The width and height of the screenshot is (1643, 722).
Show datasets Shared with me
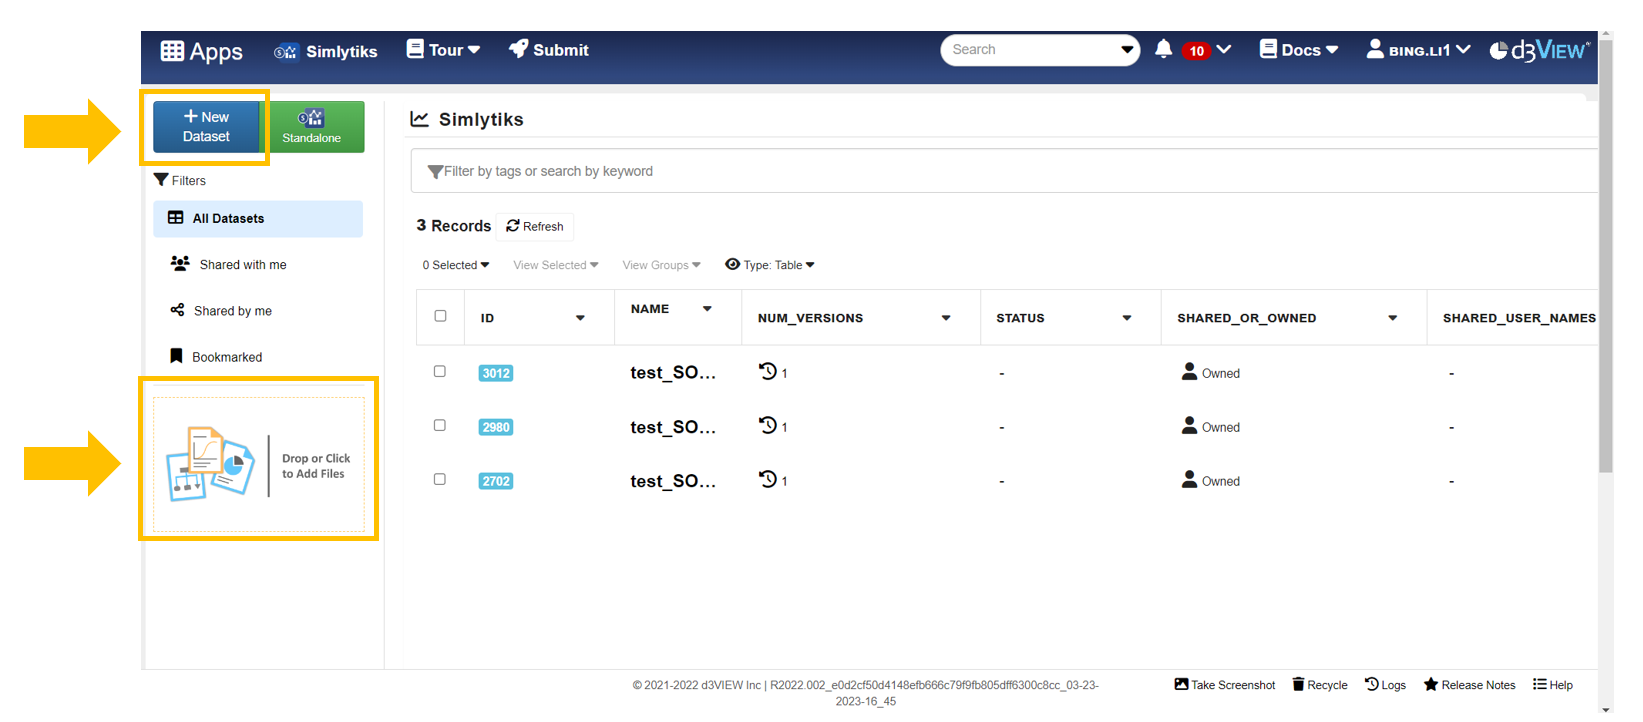click(228, 264)
